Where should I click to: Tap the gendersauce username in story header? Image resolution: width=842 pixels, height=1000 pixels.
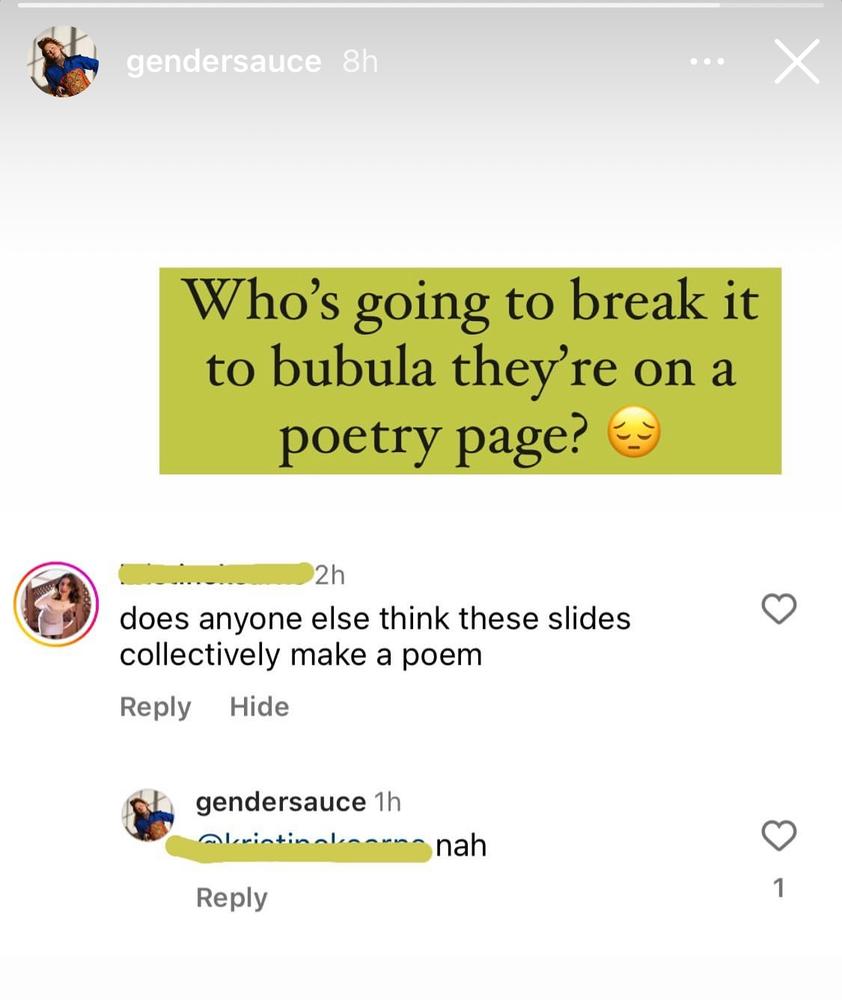[x=223, y=62]
